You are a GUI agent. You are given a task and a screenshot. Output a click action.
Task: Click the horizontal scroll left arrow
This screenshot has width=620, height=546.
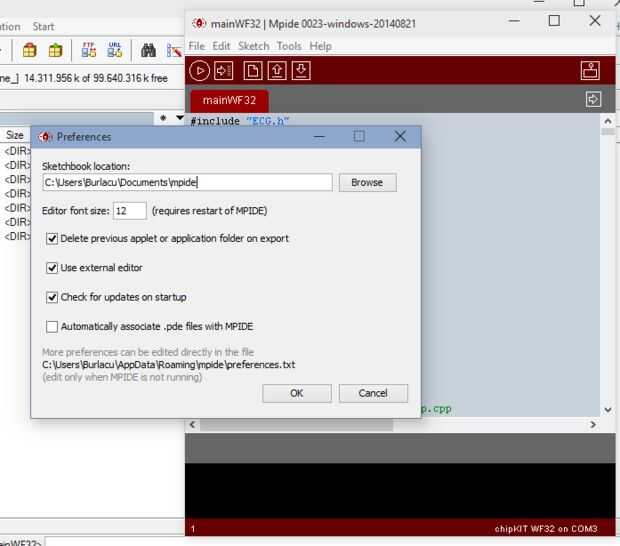tap(193, 425)
